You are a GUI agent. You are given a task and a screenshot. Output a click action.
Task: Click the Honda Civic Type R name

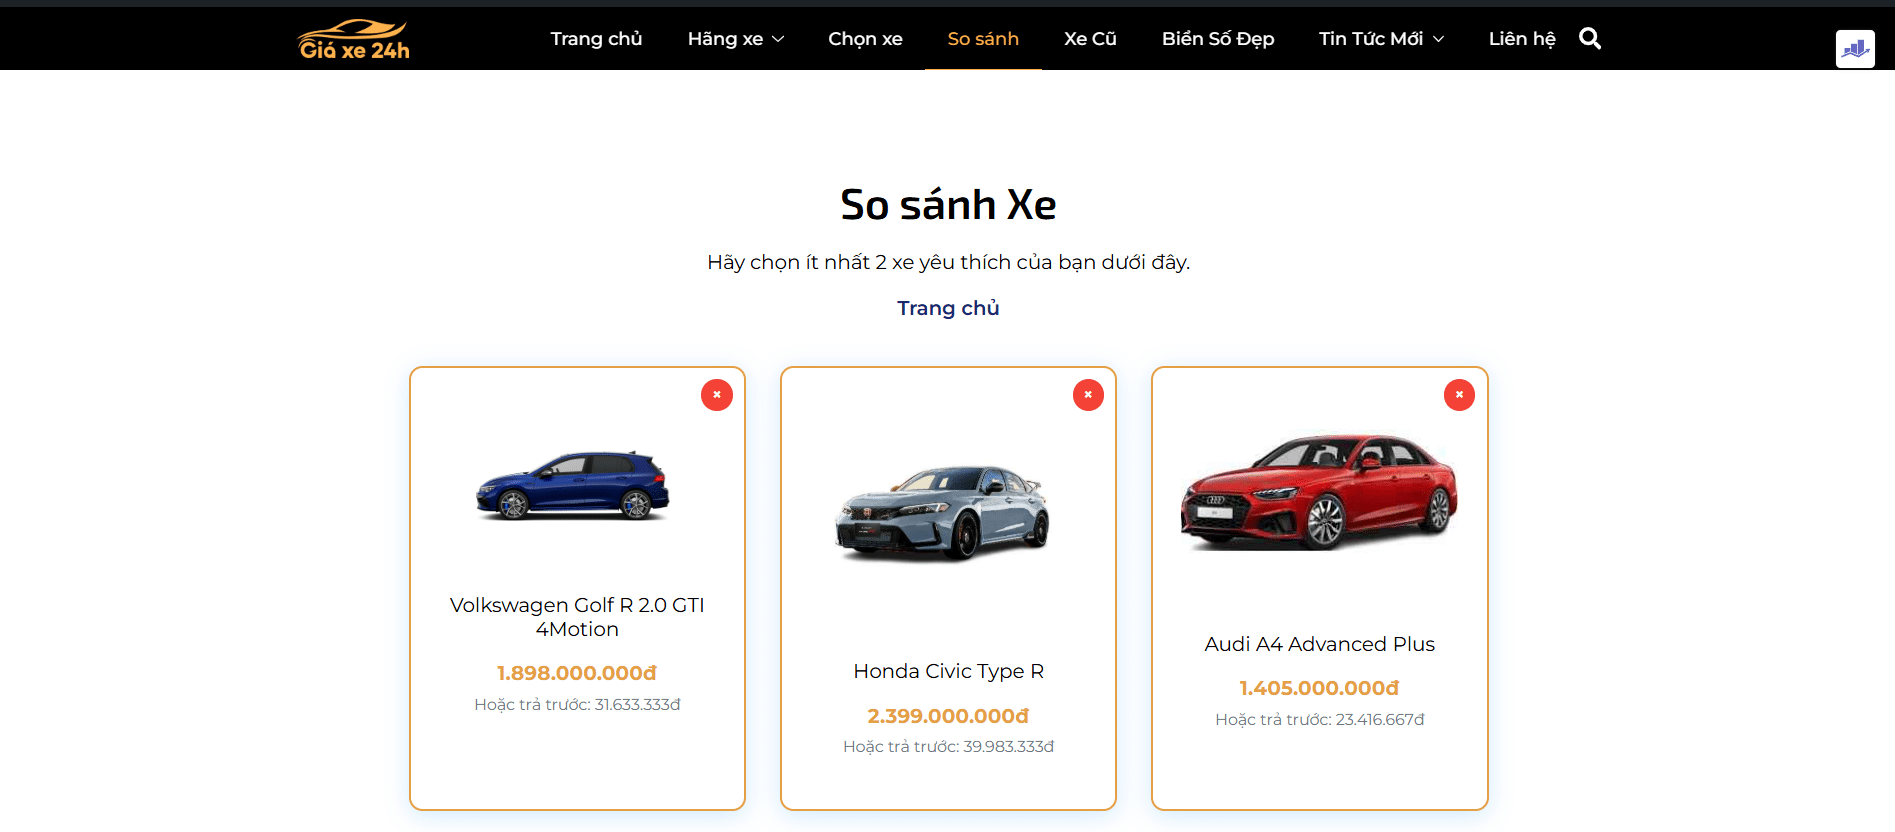point(948,671)
